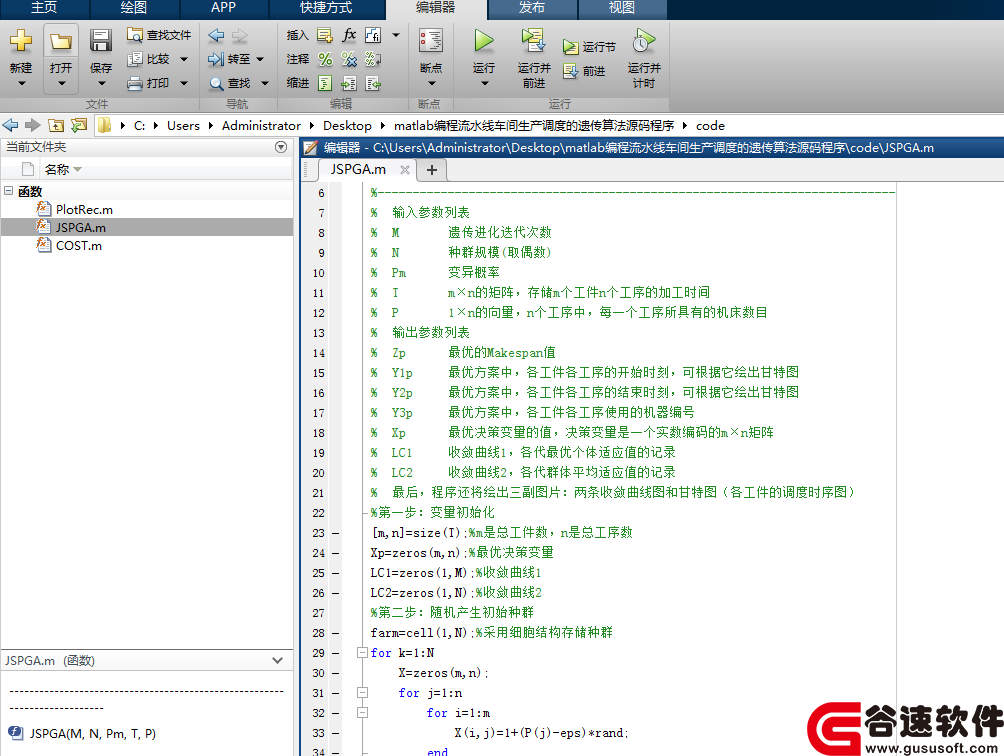This screenshot has width=1004, height=756.
Task: Click Users in the folder path
Action: pos(183,125)
